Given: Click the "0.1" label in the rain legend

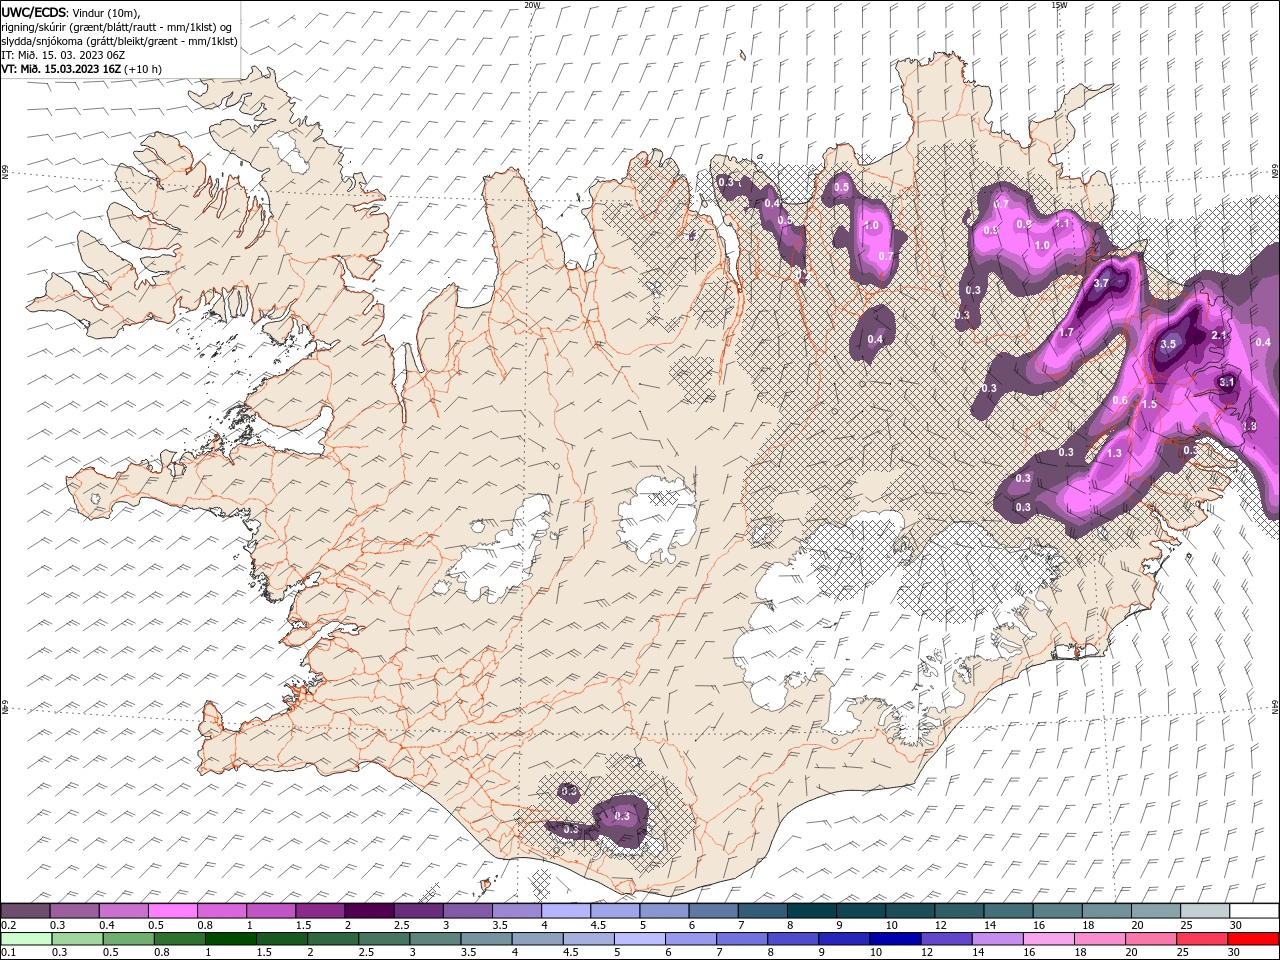Looking at the screenshot, I should [x=9, y=952].
